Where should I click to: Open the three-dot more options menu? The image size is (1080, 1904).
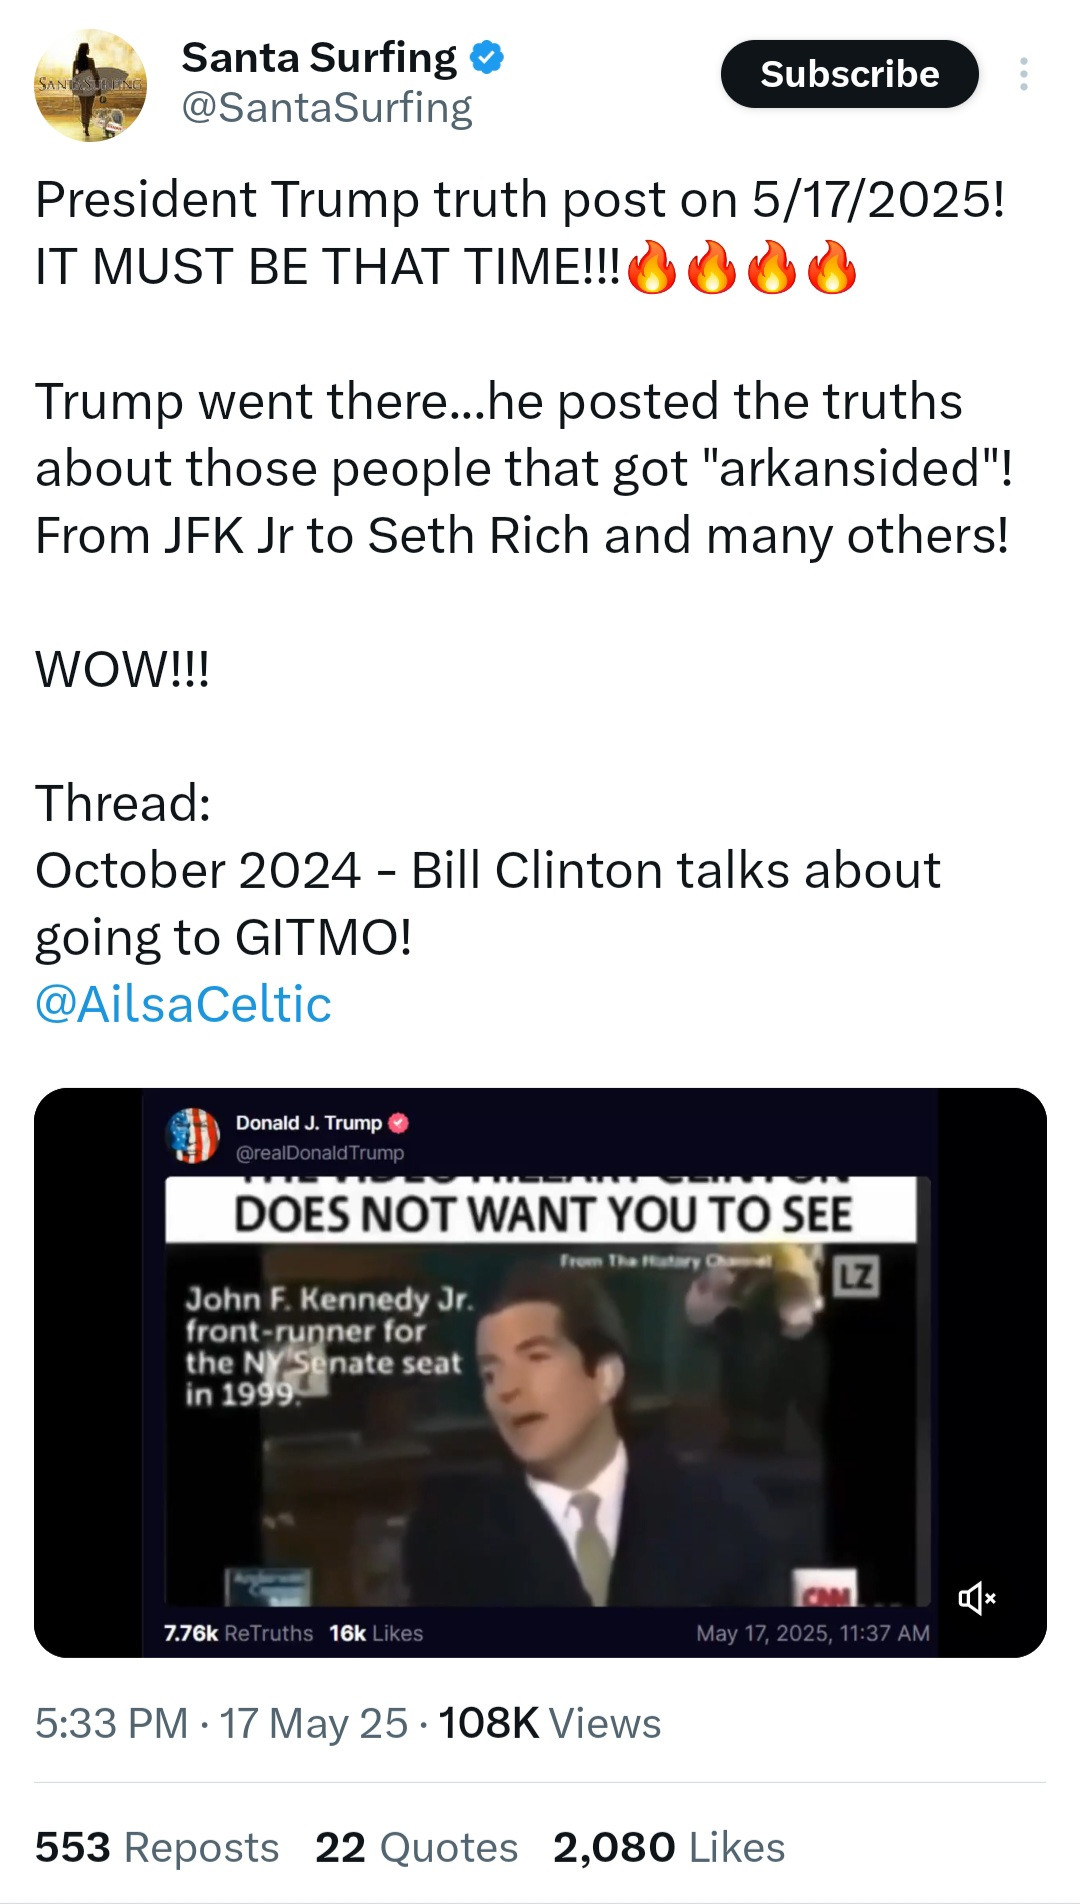click(x=1023, y=74)
